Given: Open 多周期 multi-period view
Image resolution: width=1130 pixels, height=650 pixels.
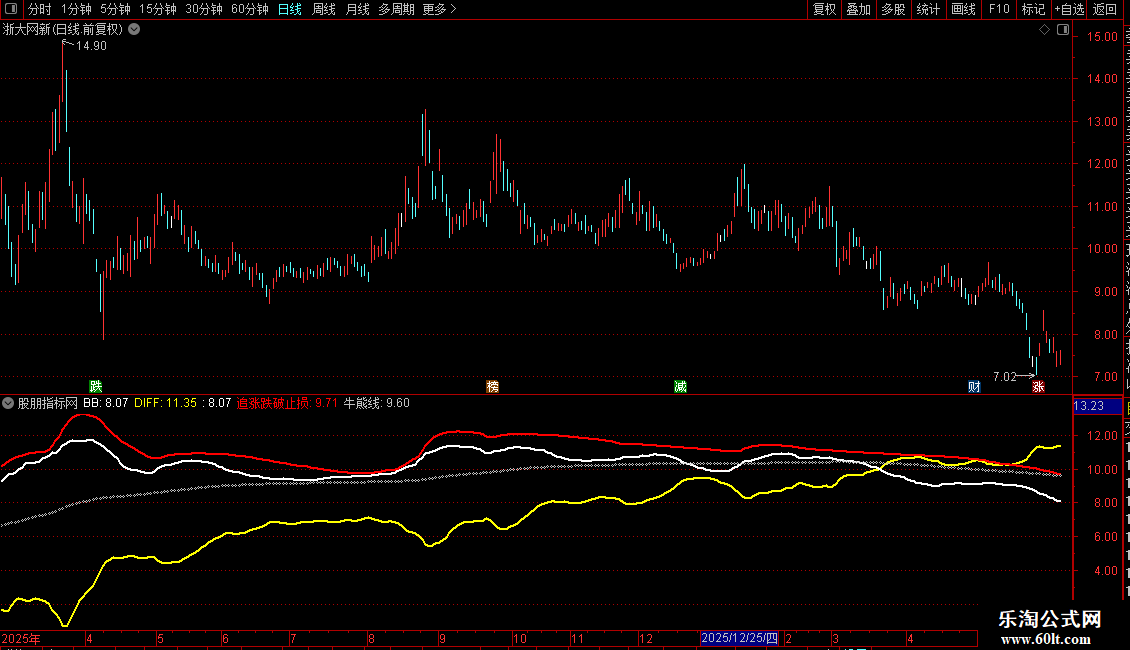Looking at the screenshot, I should [x=396, y=9].
